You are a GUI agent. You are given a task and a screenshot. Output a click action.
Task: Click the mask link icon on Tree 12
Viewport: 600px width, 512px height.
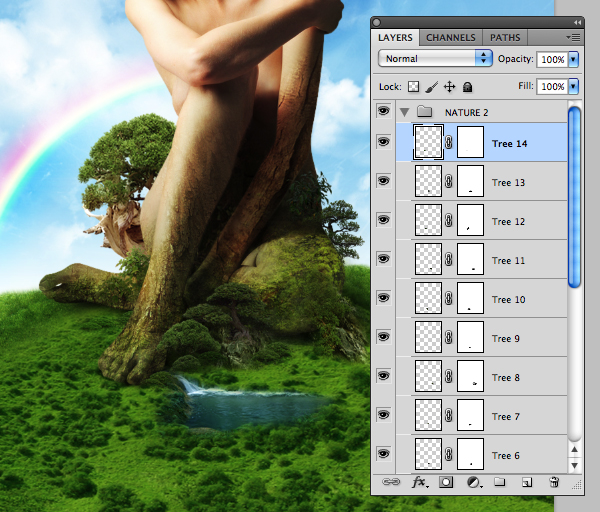[449, 220]
